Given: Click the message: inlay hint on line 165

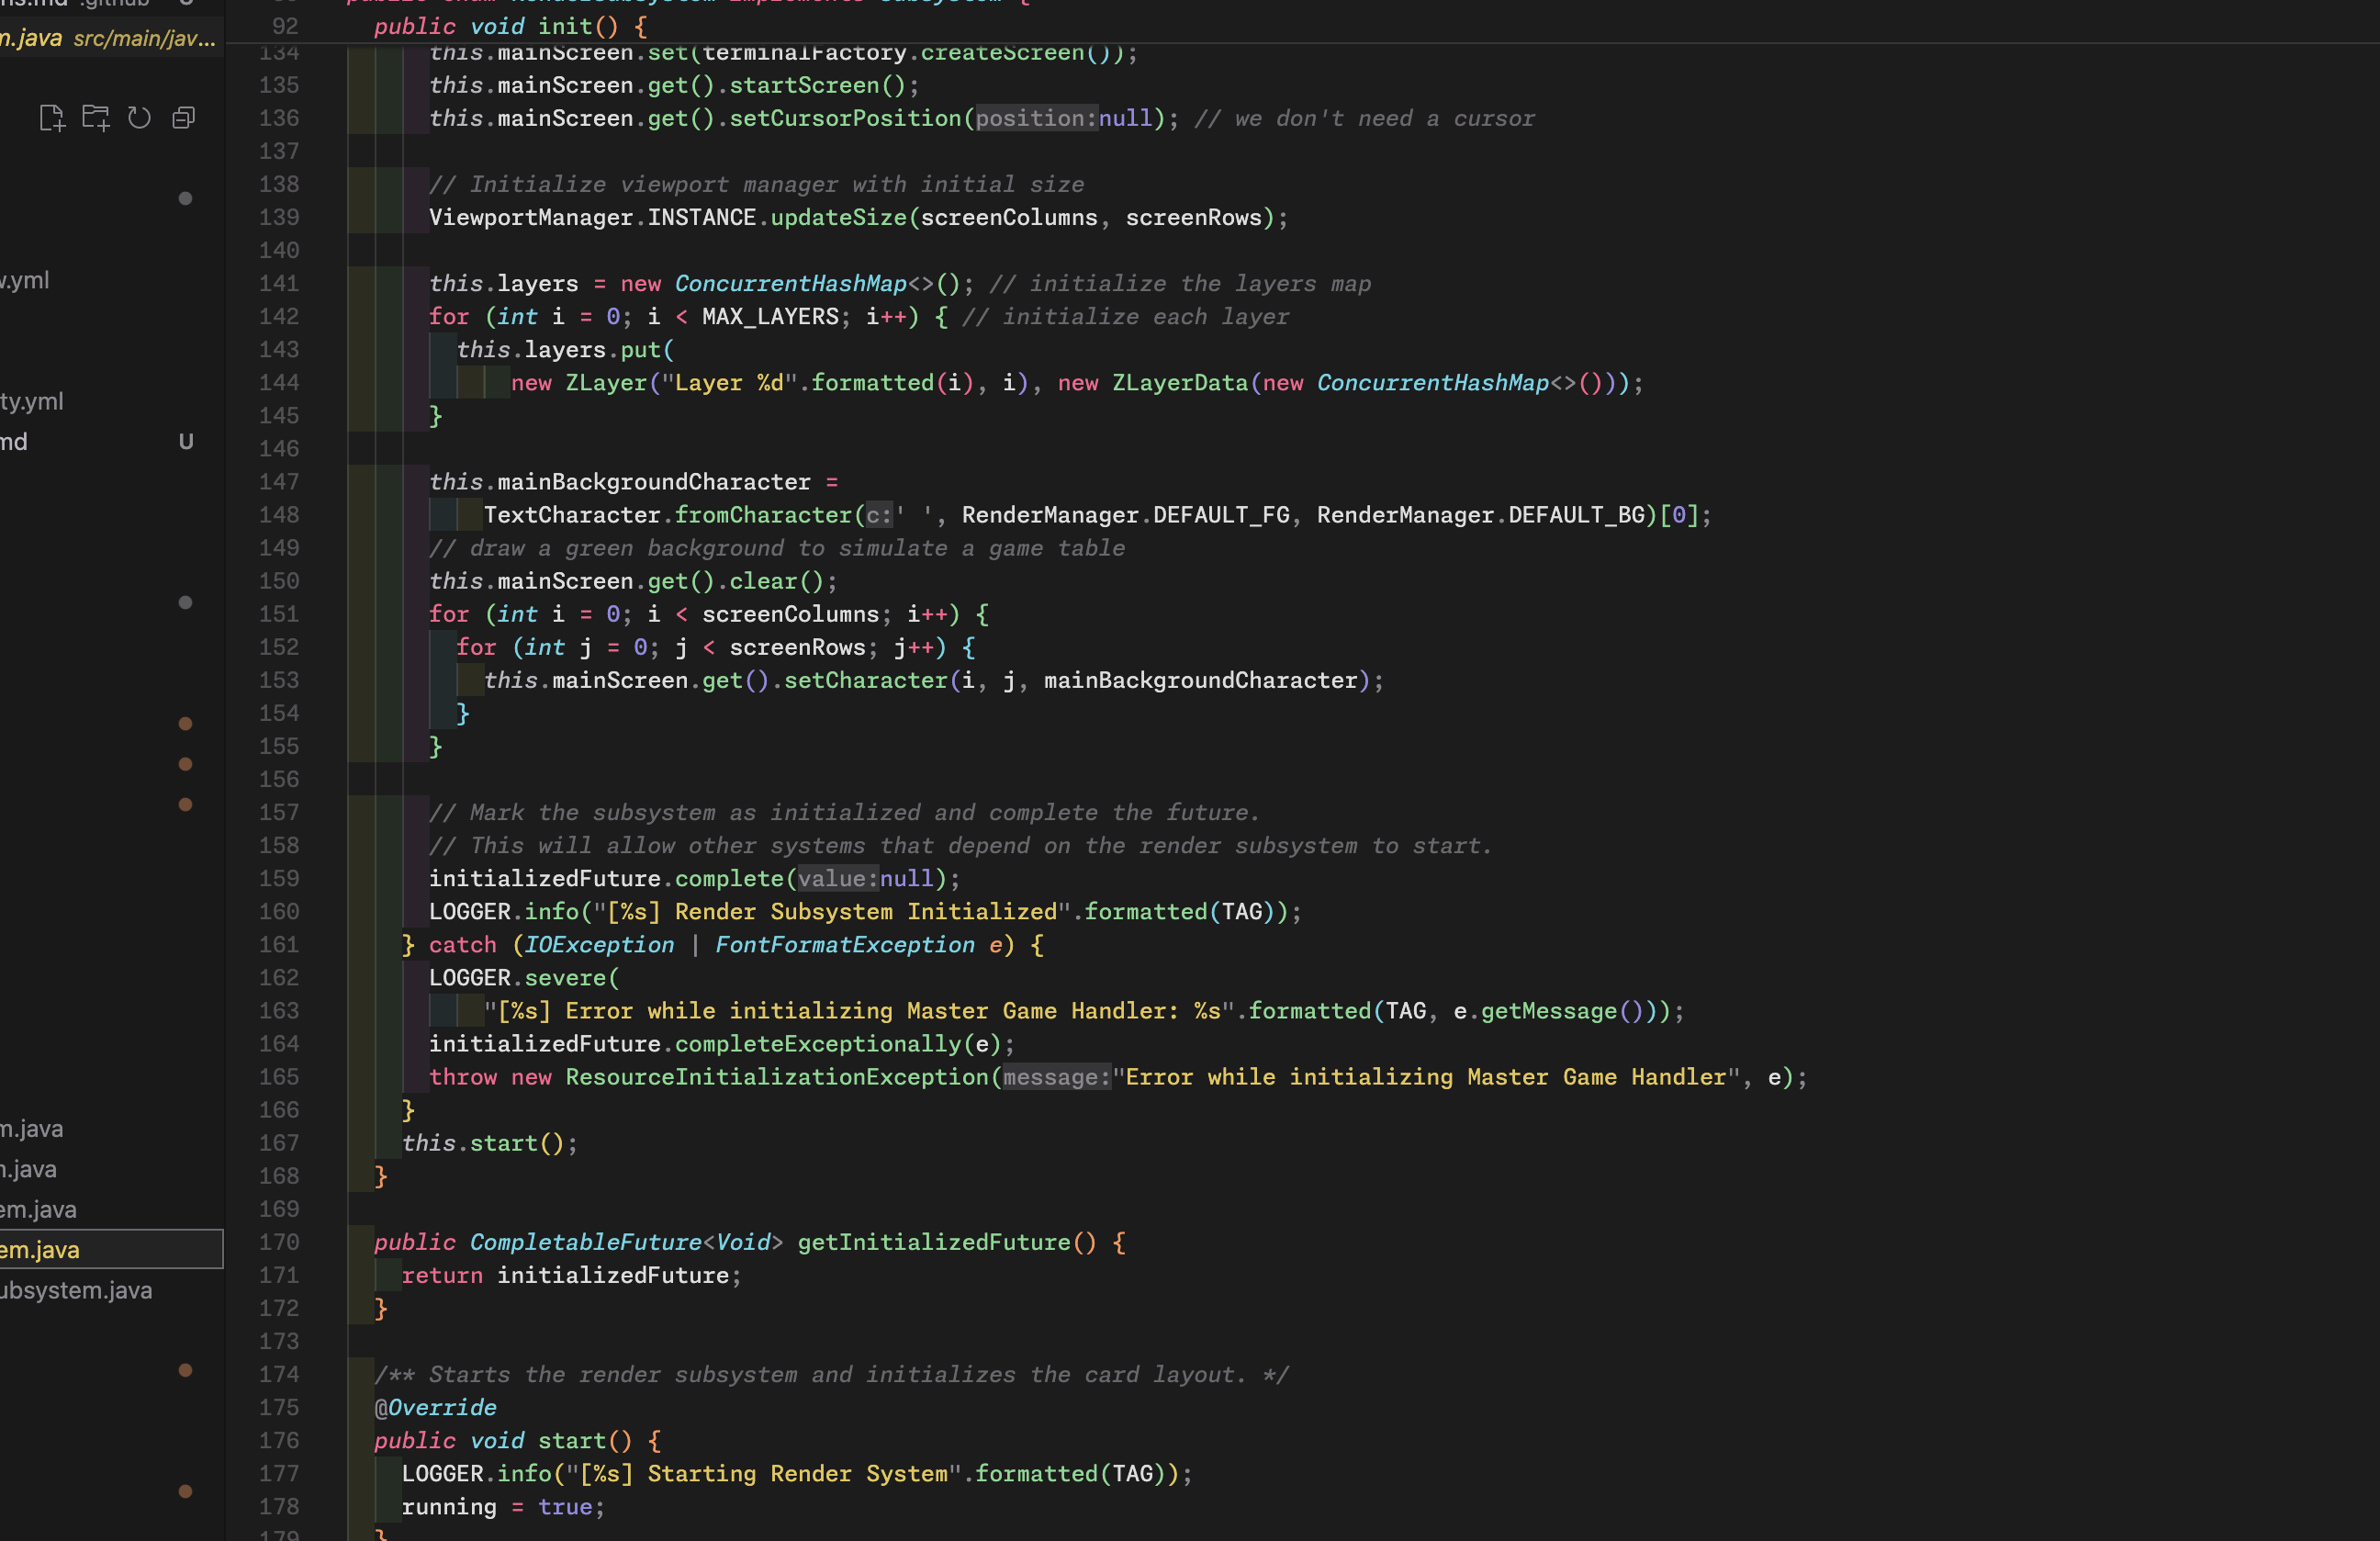Looking at the screenshot, I should [x=1057, y=1077].
